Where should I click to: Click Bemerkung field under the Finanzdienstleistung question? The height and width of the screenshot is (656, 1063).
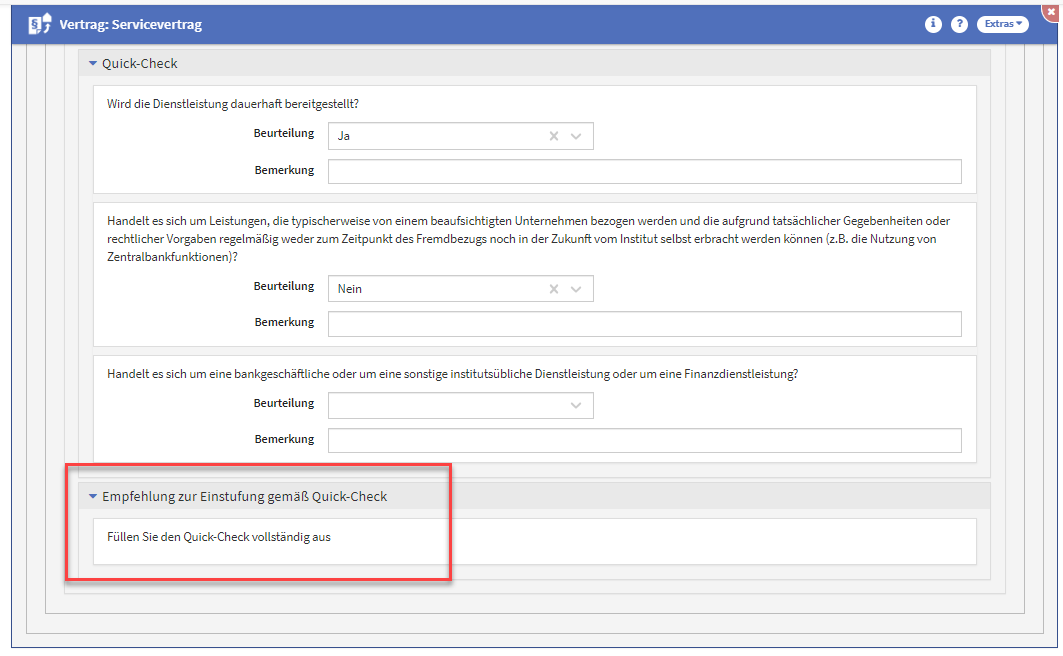coord(644,440)
